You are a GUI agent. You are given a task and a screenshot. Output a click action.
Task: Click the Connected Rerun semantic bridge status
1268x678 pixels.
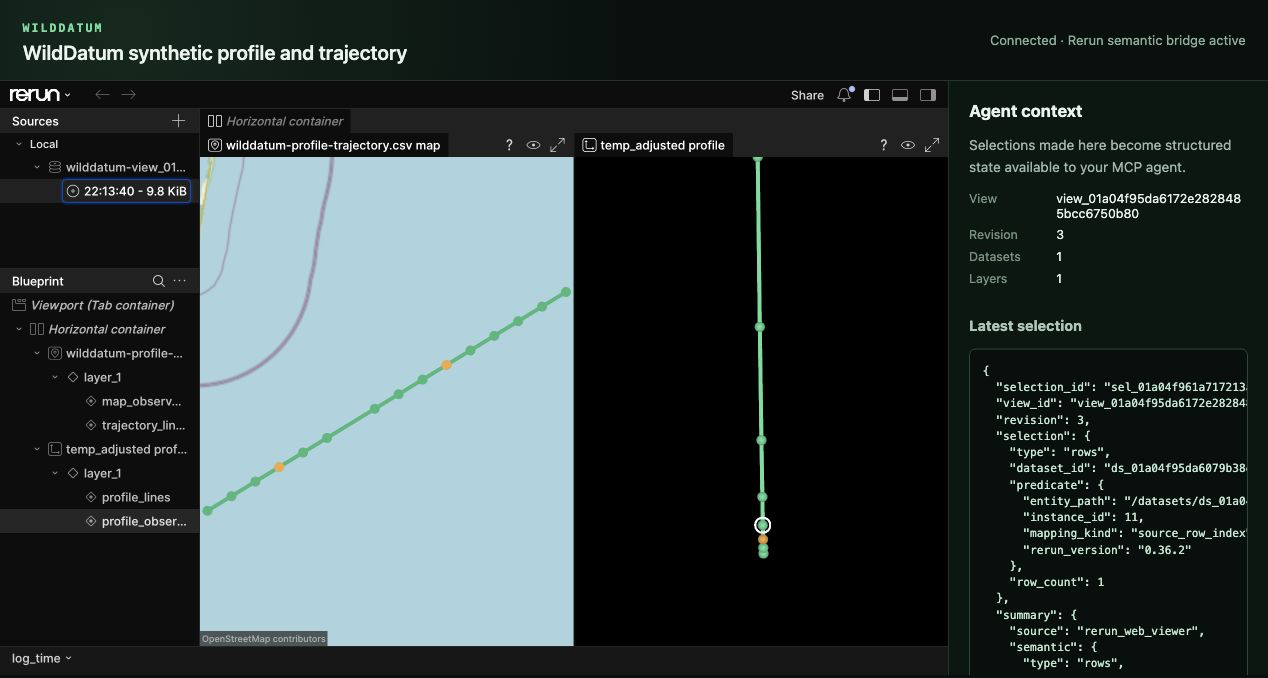1118,41
